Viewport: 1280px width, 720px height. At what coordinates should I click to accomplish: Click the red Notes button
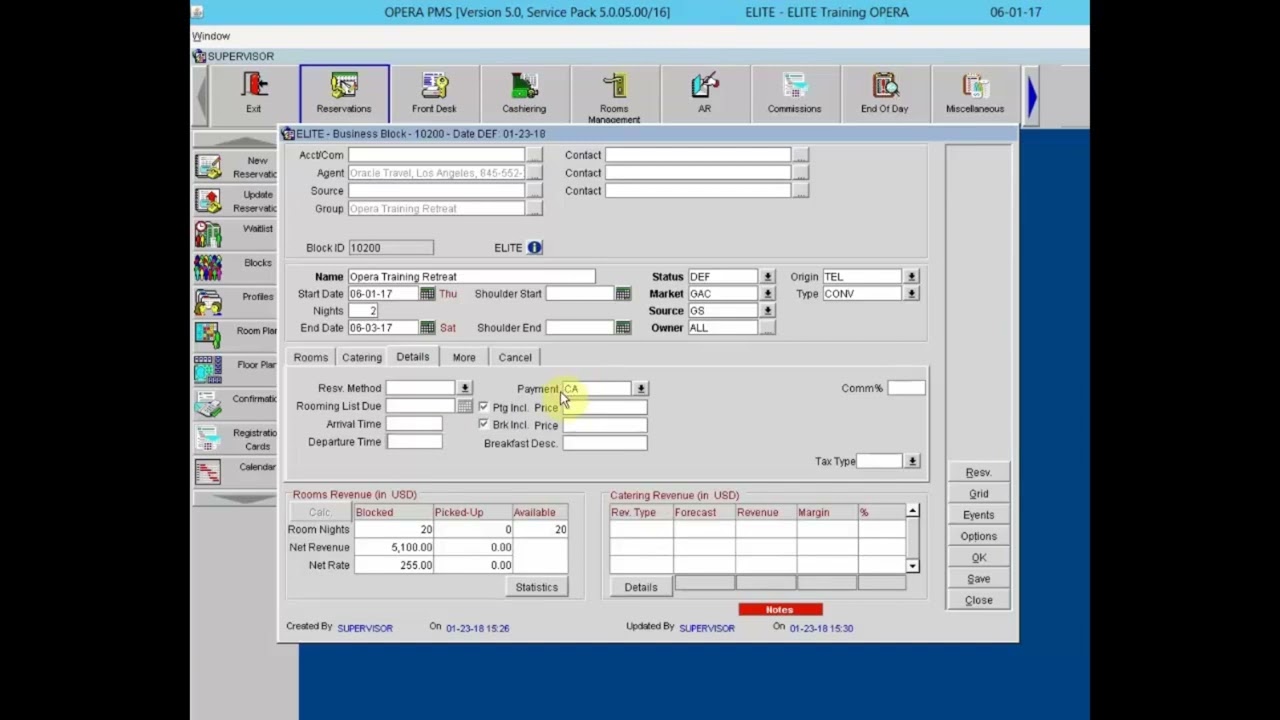pos(780,609)
